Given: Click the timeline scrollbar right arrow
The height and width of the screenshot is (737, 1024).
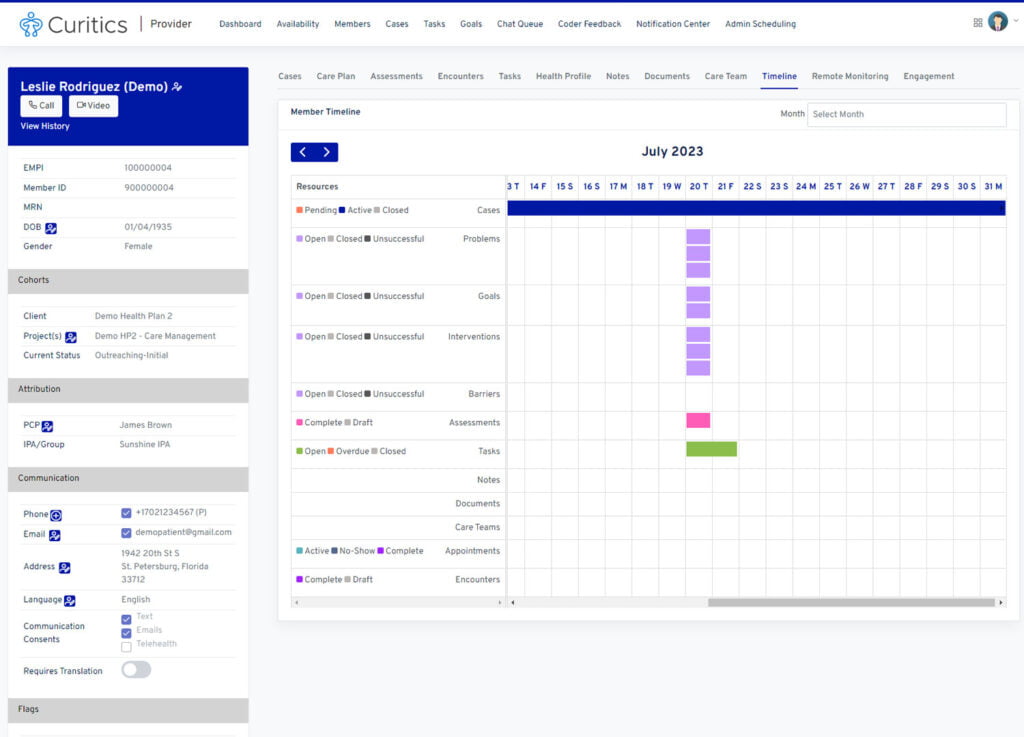Looking at the screenshot, I should [x=1000, y=603].
